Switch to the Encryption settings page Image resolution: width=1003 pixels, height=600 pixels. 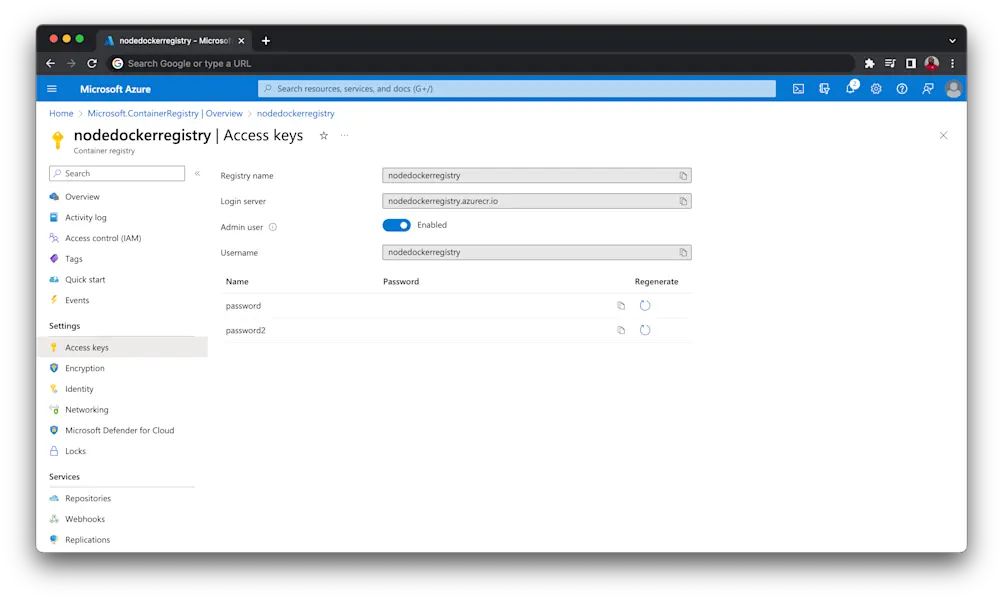pyautogui.click(x=86, y=368)
